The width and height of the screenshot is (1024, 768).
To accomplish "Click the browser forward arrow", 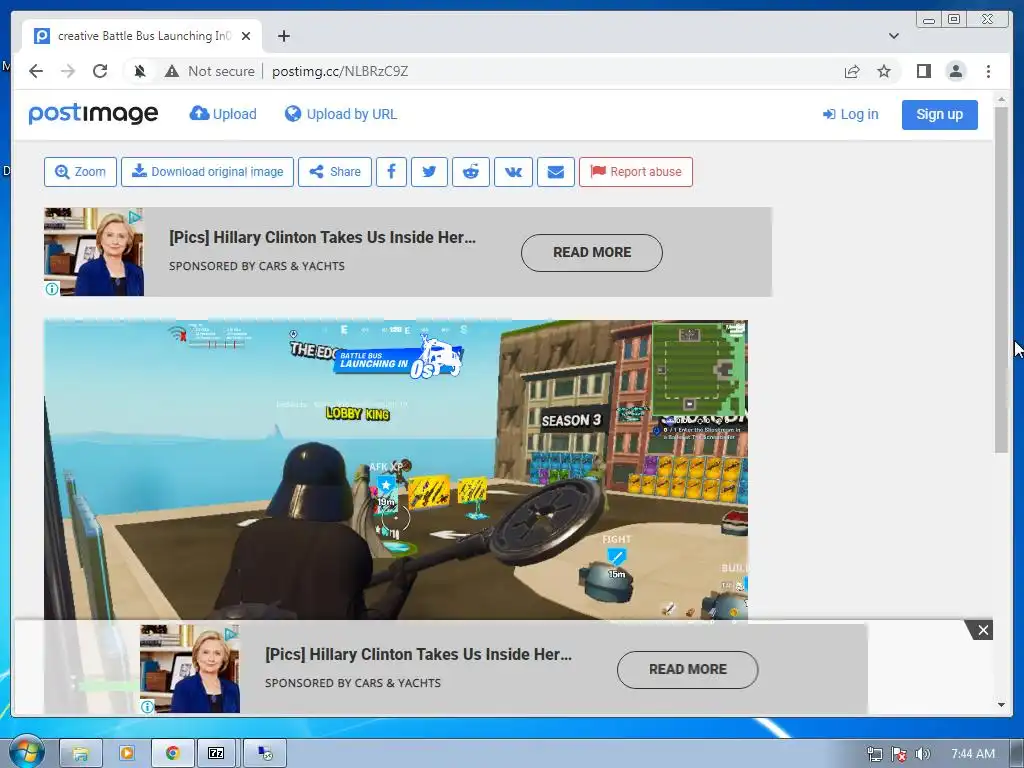I will tap(68, 71).
